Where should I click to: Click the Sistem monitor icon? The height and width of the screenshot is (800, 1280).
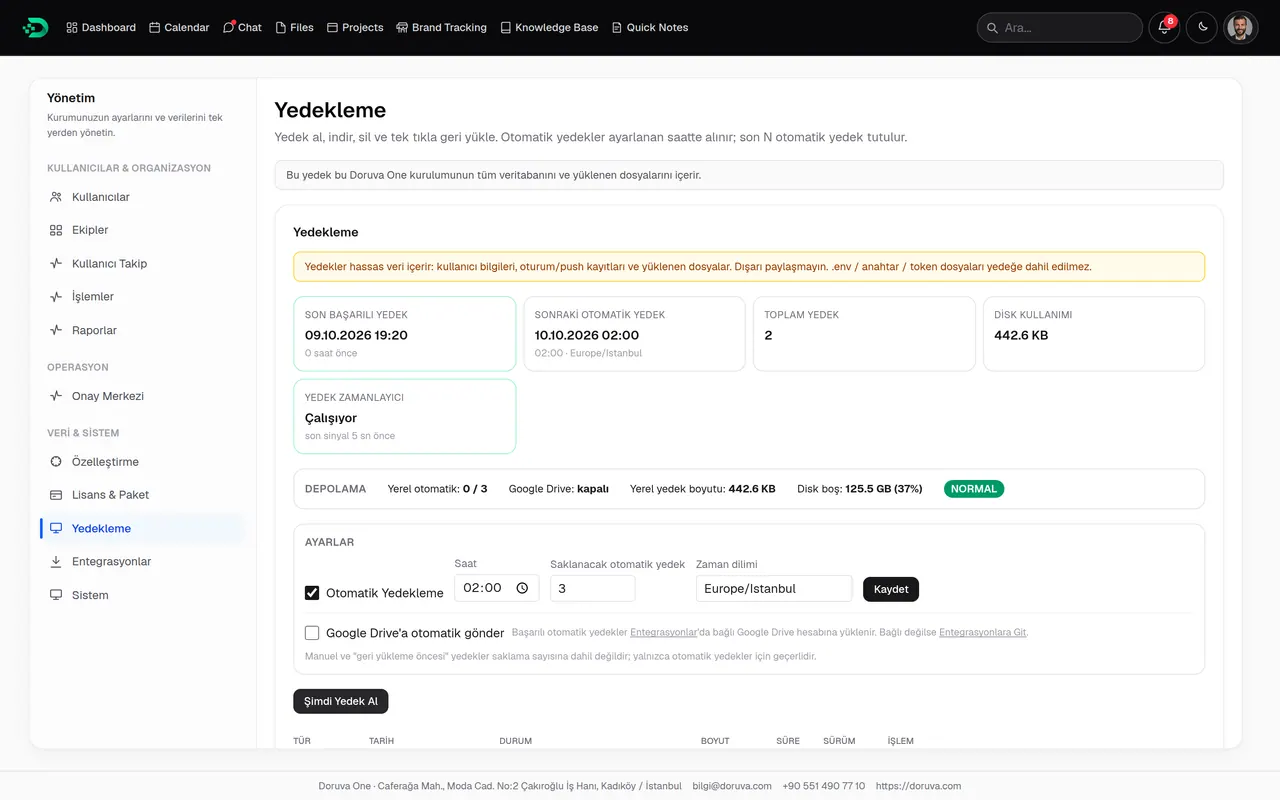(56, 595)
